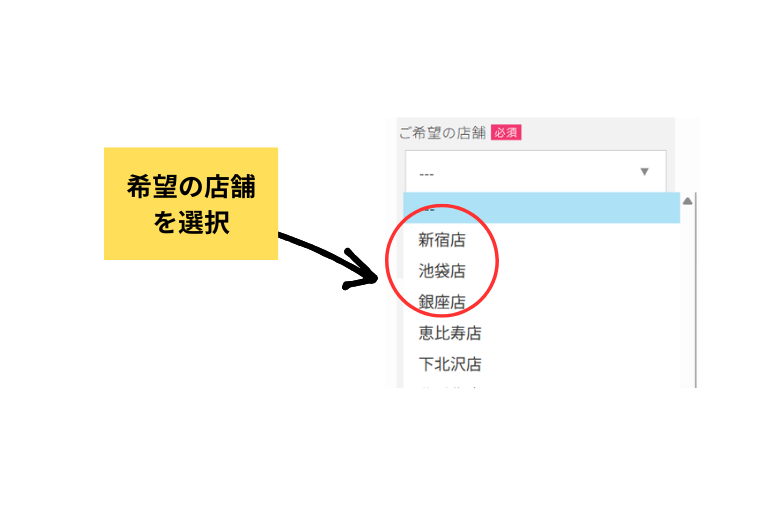Click the dropdown list vertical scrollbar track

688,297
